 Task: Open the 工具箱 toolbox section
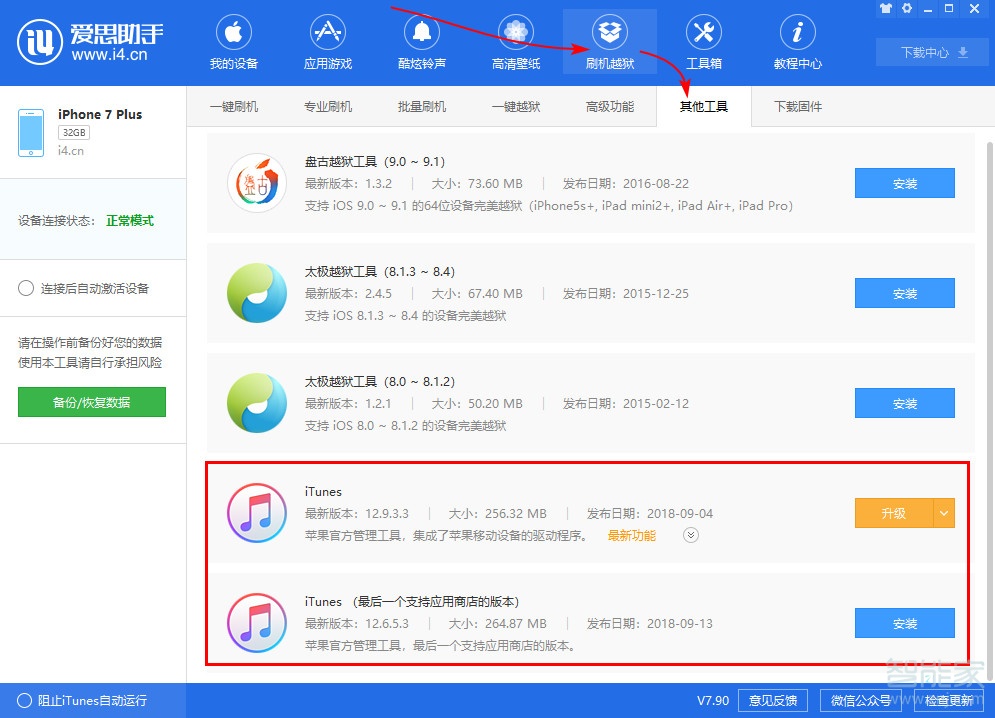[x=703, y=40]
